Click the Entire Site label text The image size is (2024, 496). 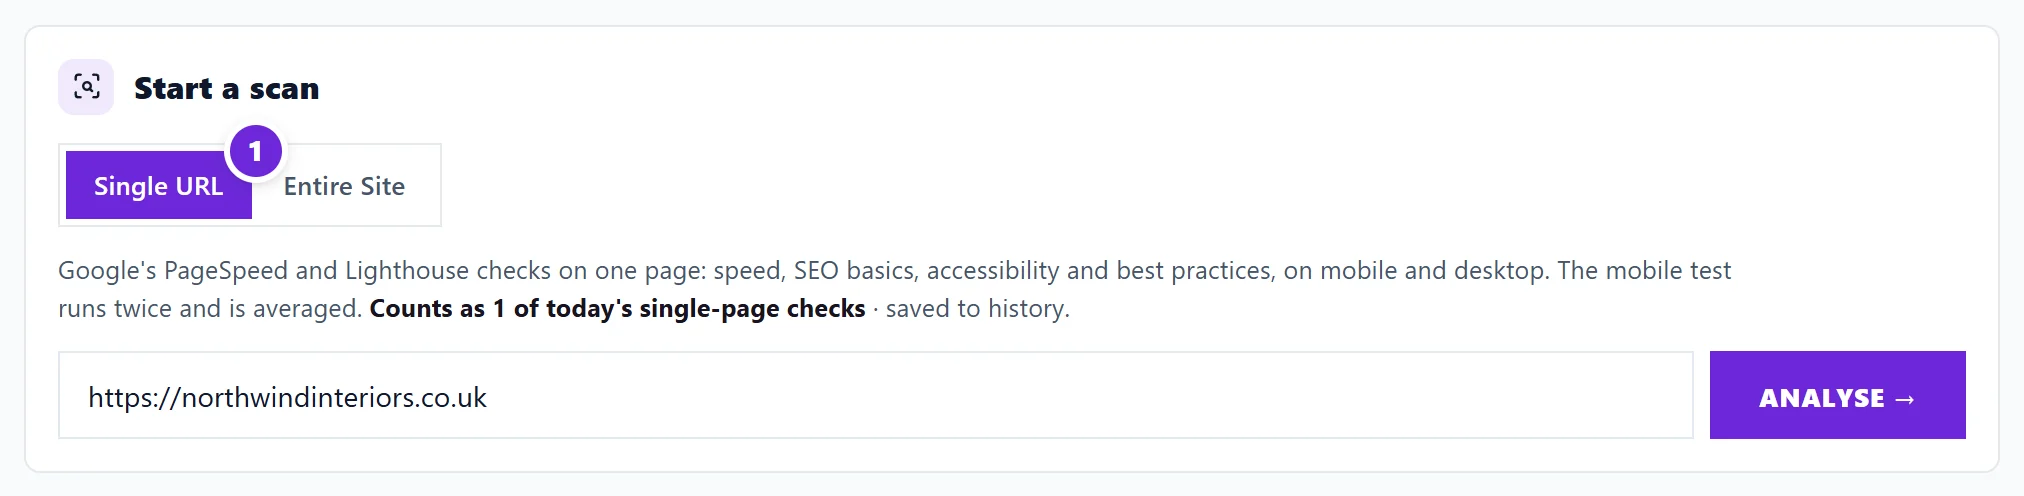[344, 186]
